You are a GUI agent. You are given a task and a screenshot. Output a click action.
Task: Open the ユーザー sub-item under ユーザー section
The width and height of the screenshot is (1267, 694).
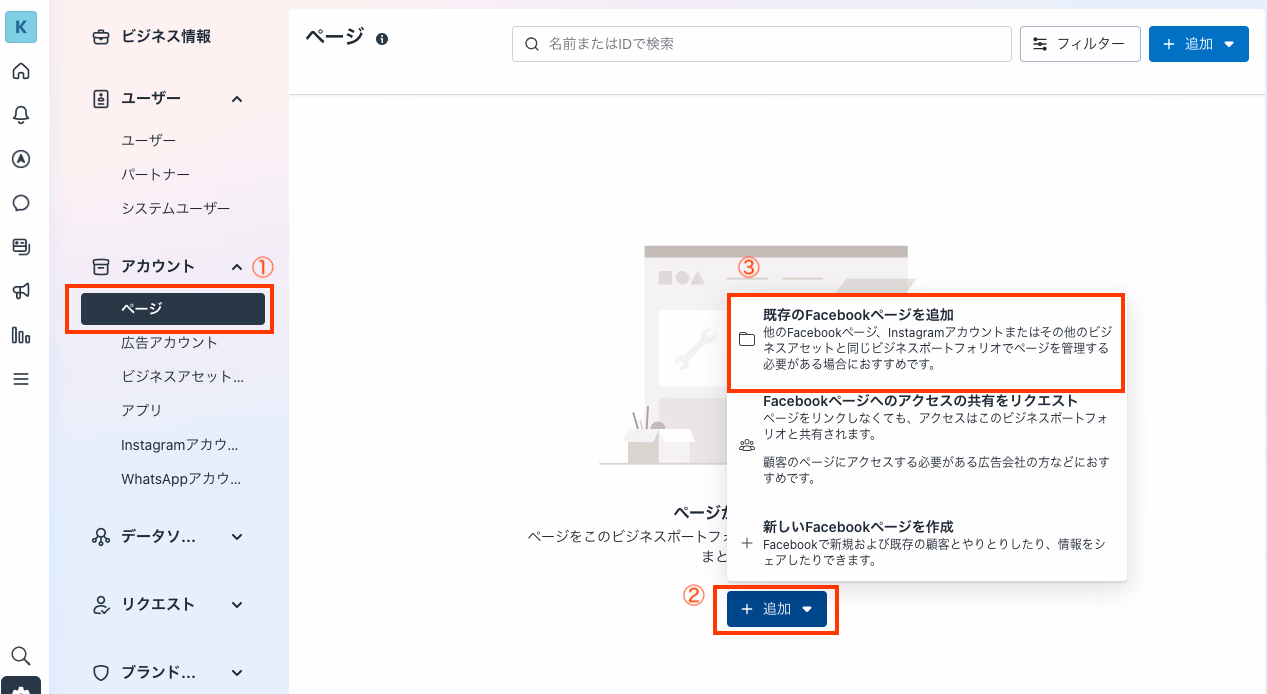[x=148, y=141]
